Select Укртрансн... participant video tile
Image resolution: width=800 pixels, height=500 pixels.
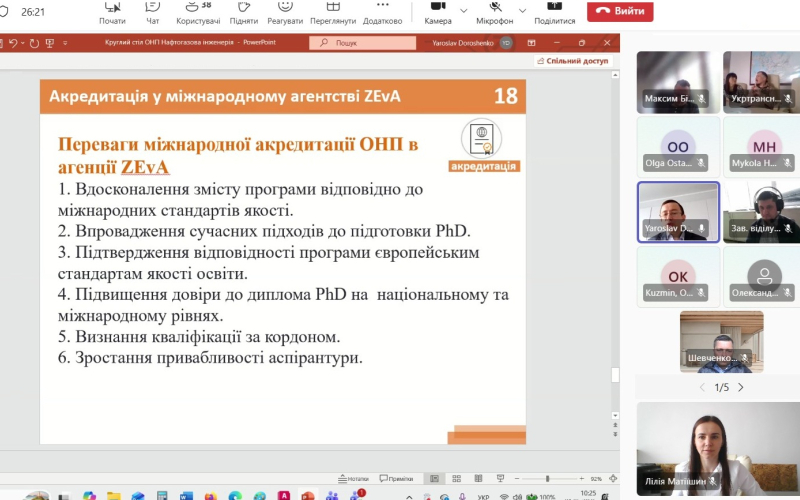(761, 82)
